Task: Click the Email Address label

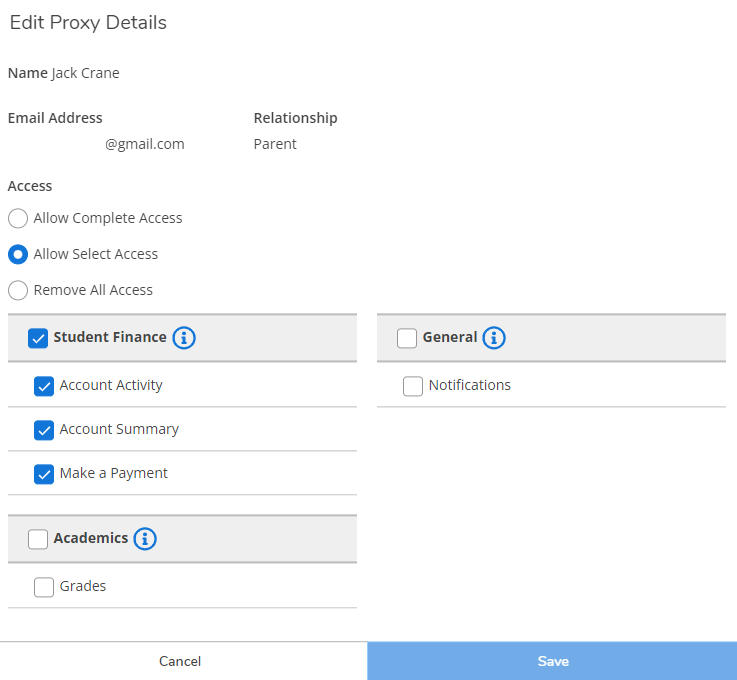Action: click(55, 118)
